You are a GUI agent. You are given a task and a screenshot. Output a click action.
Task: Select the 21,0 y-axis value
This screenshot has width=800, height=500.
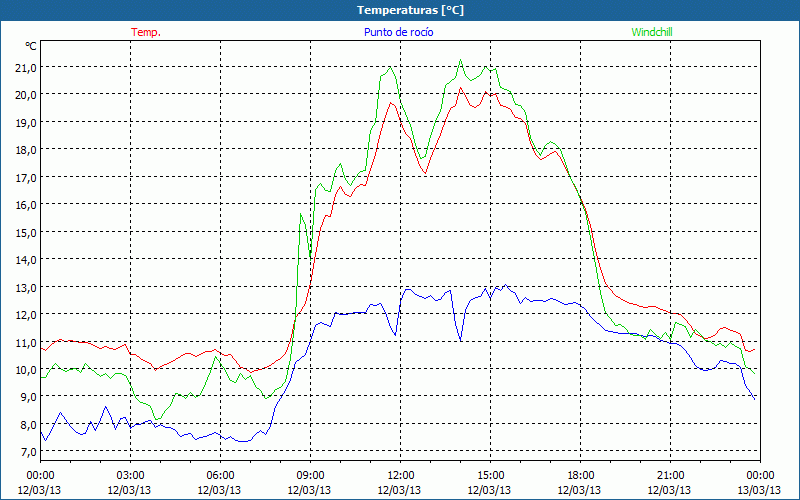pyautogui.click(x=26, y=67)
